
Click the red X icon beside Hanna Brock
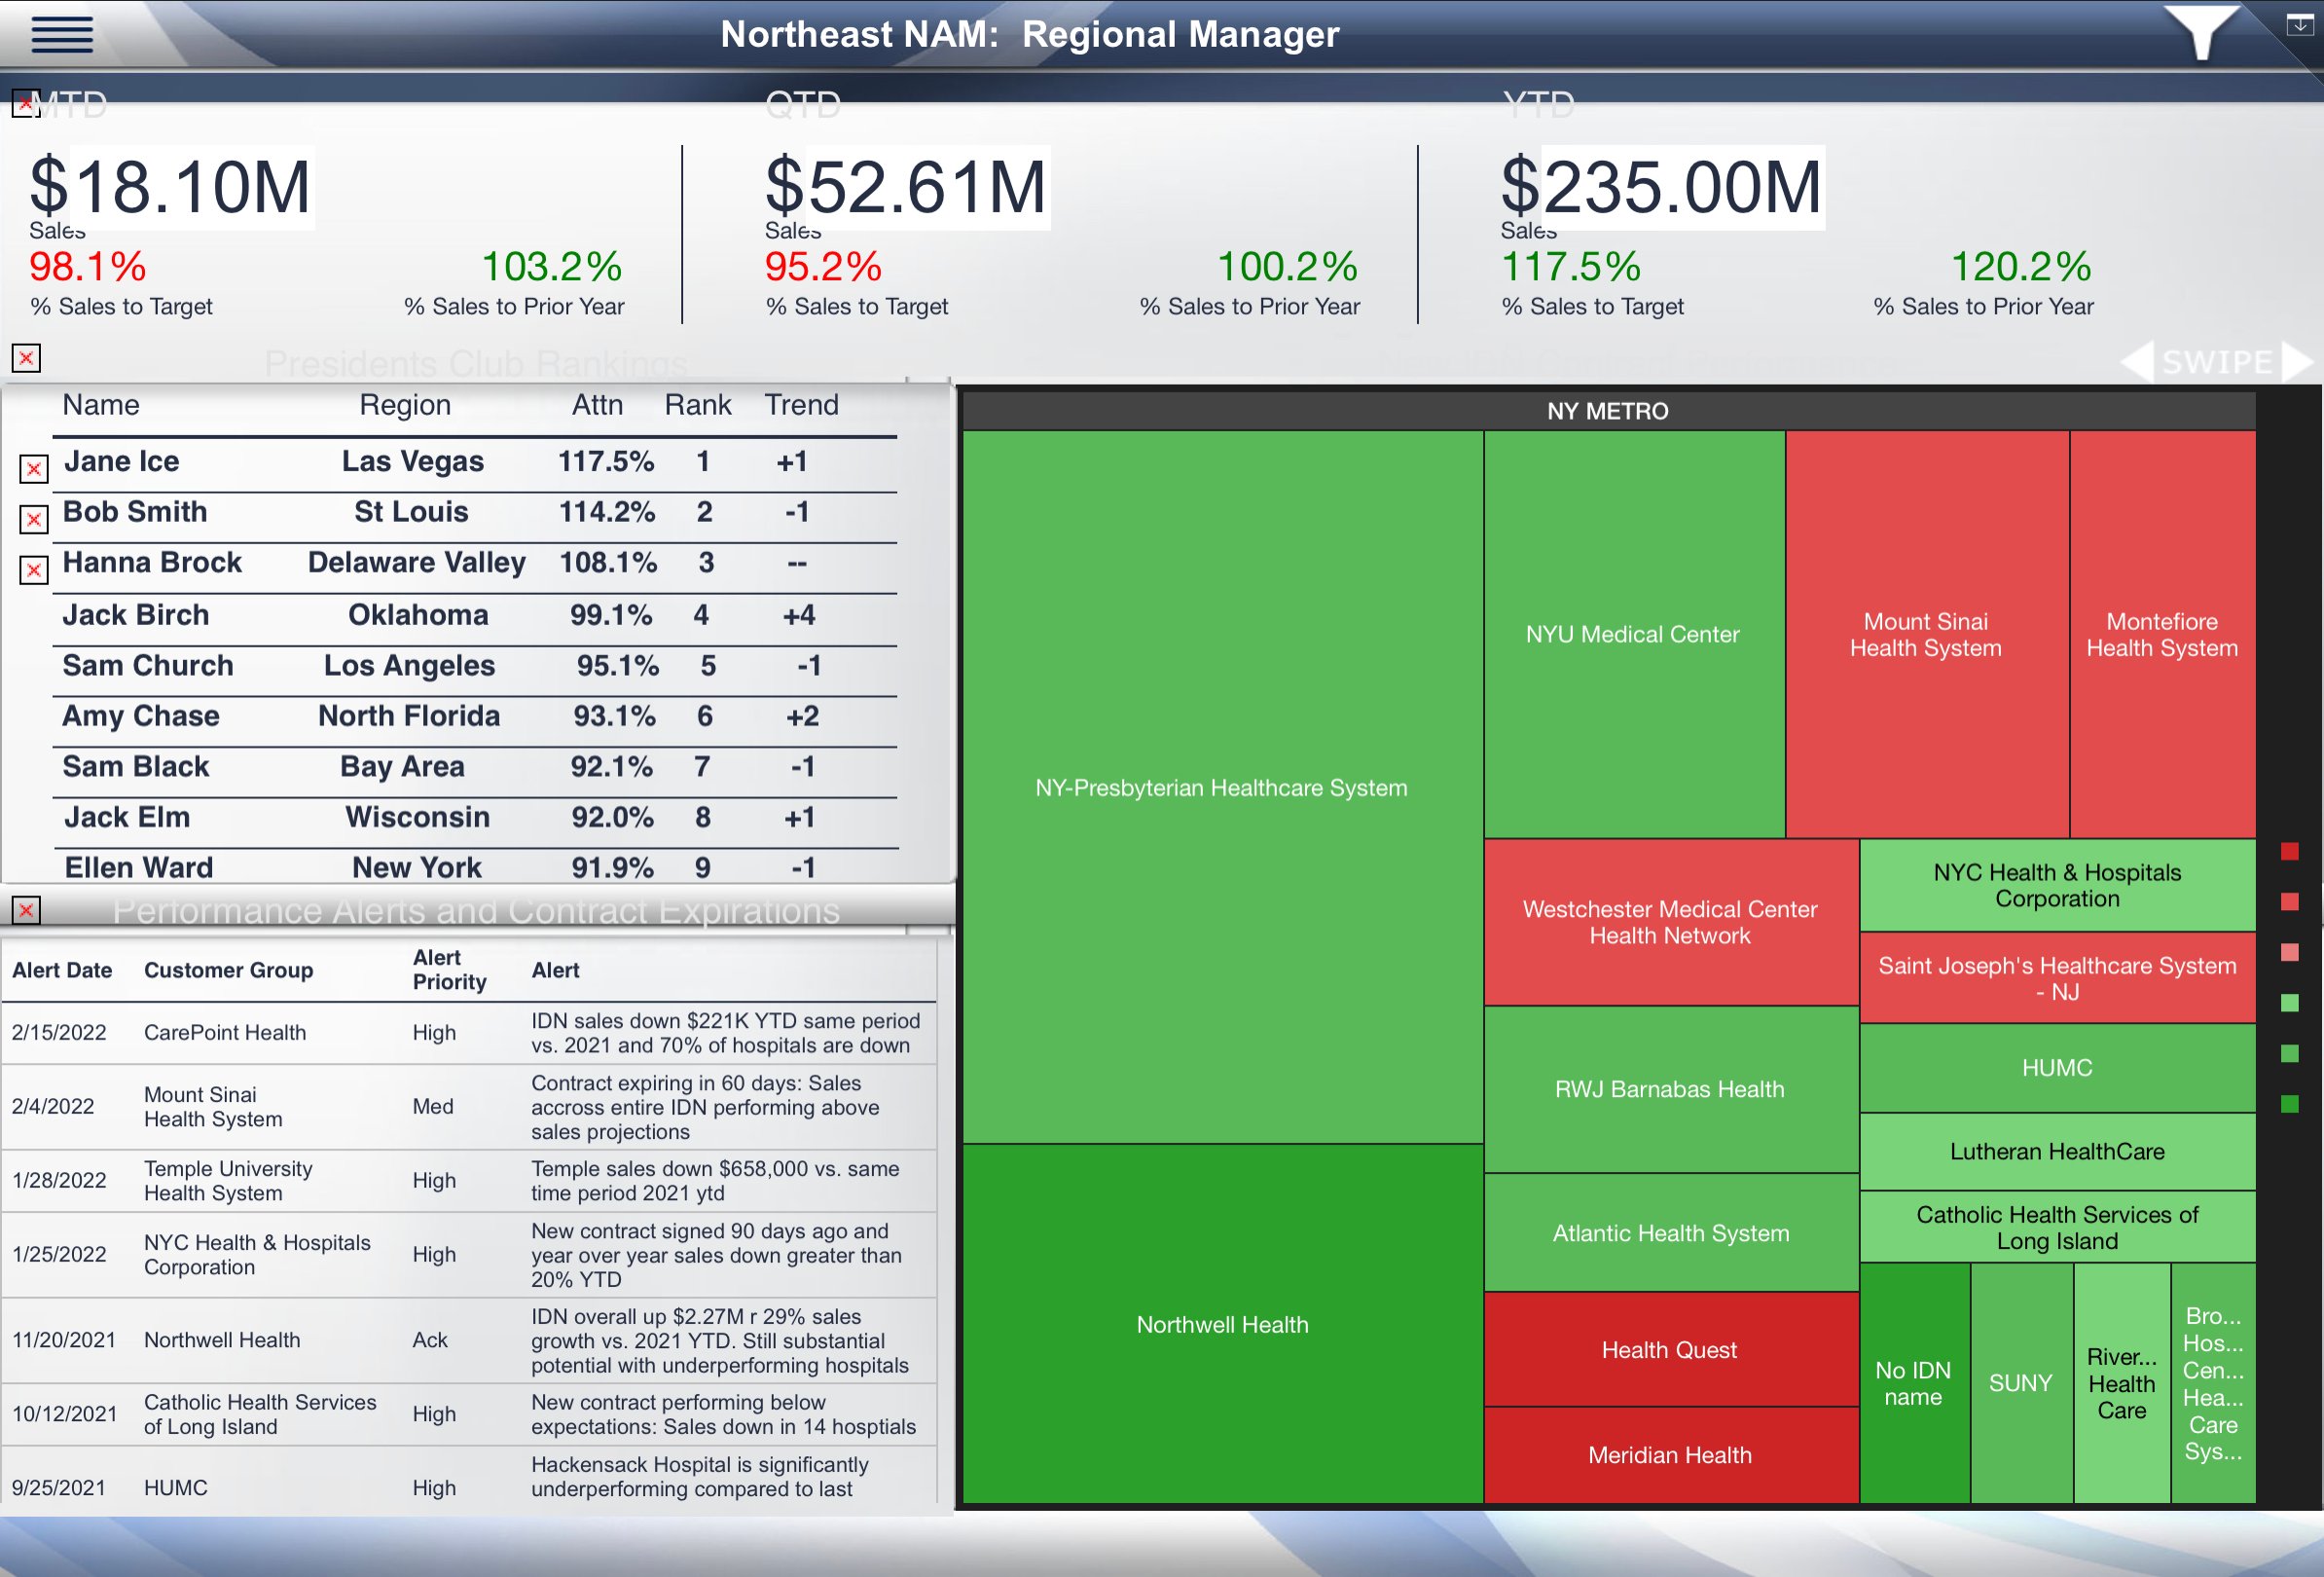tap(34, 570)
